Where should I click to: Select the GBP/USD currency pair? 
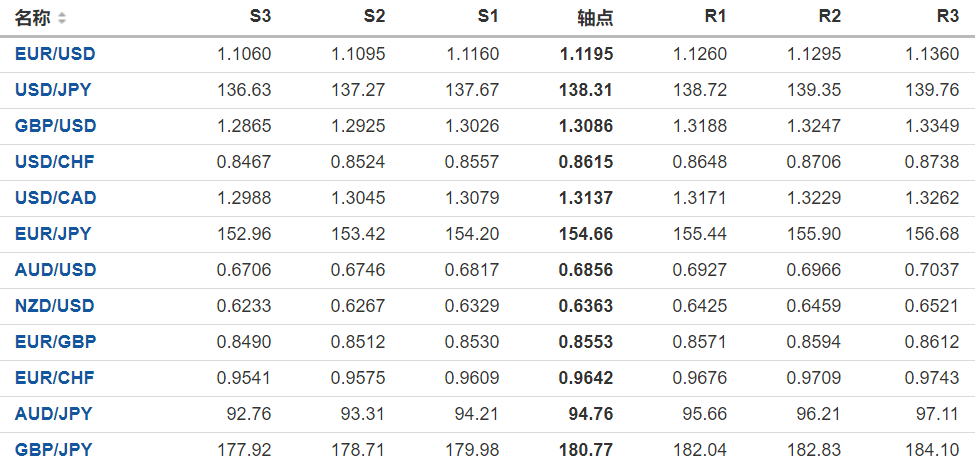(x=55, y=126)
